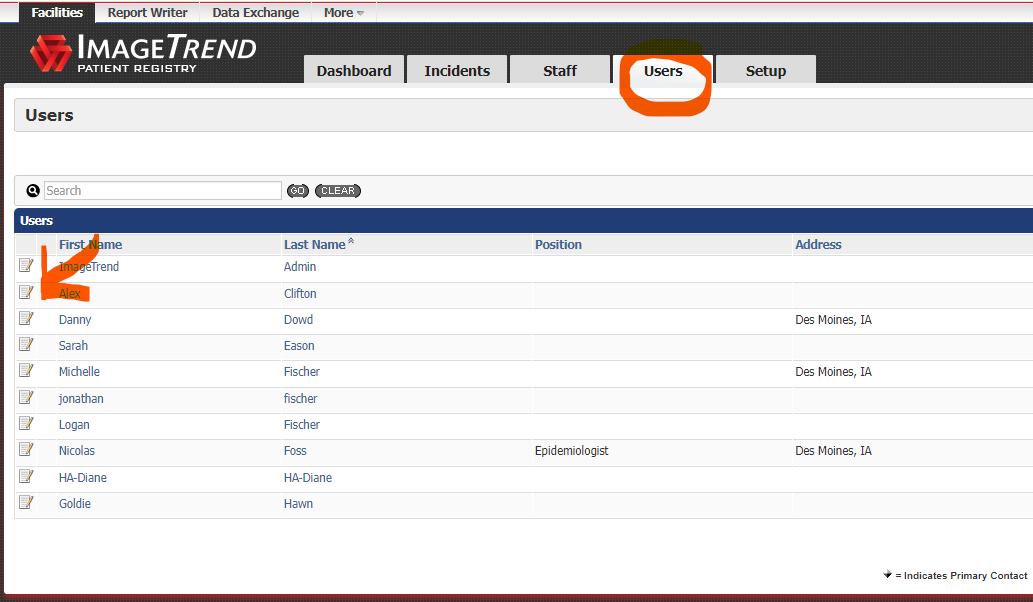The height and width of the screenshot is (602, 1033).
Task: Open Data Exchange menu item
Action: pyautogui.click(x=255, y=13)
